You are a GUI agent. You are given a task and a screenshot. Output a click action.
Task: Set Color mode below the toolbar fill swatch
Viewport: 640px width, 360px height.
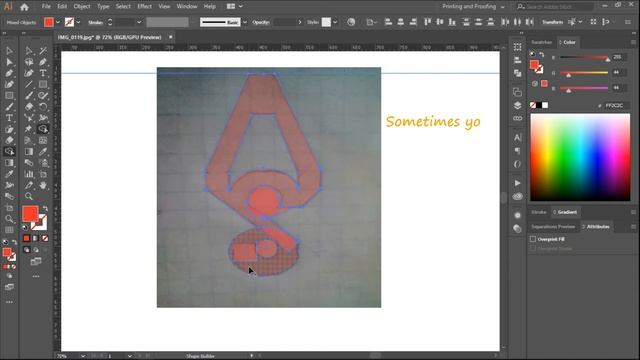pyautogui.click(x=27, y=238)
